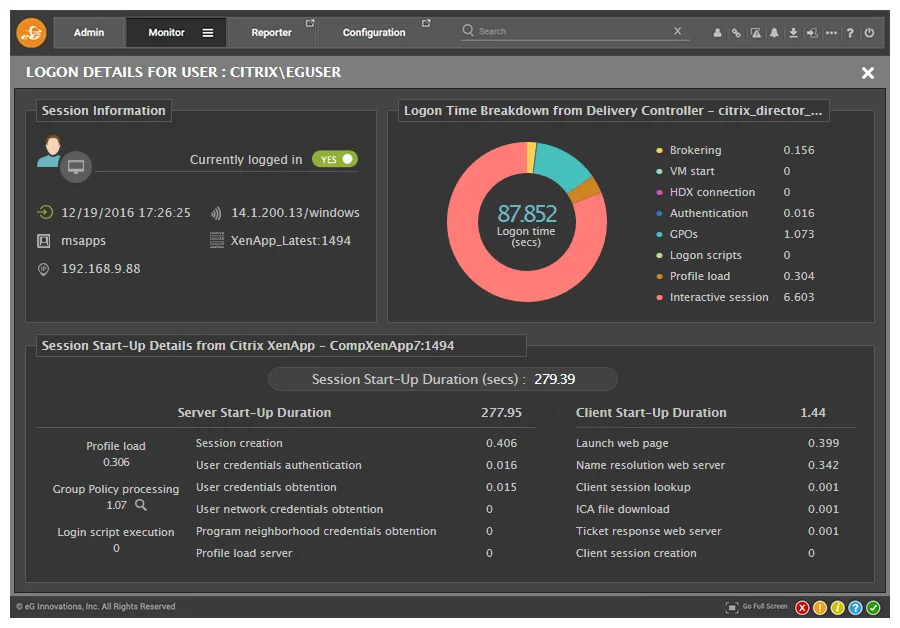This screenshot has width=900, height=628.
Task: Open the Configuration tab
Action: pos(374,33)
